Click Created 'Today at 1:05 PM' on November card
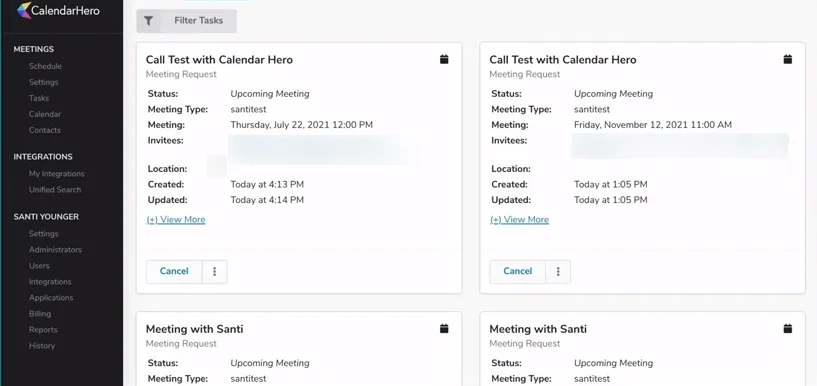 pos(611,184)
